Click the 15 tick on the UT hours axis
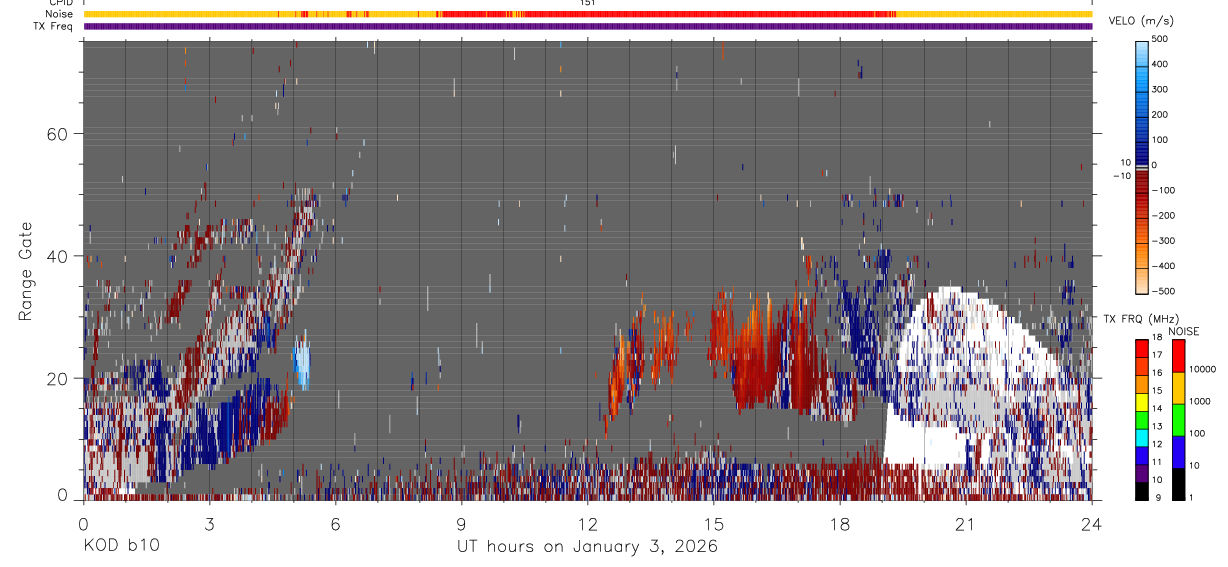 (714, 523)
